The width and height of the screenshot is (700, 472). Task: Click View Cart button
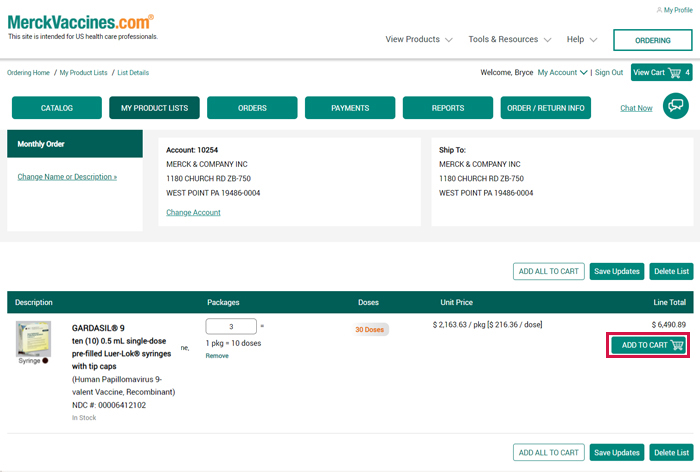pos(661,72)
